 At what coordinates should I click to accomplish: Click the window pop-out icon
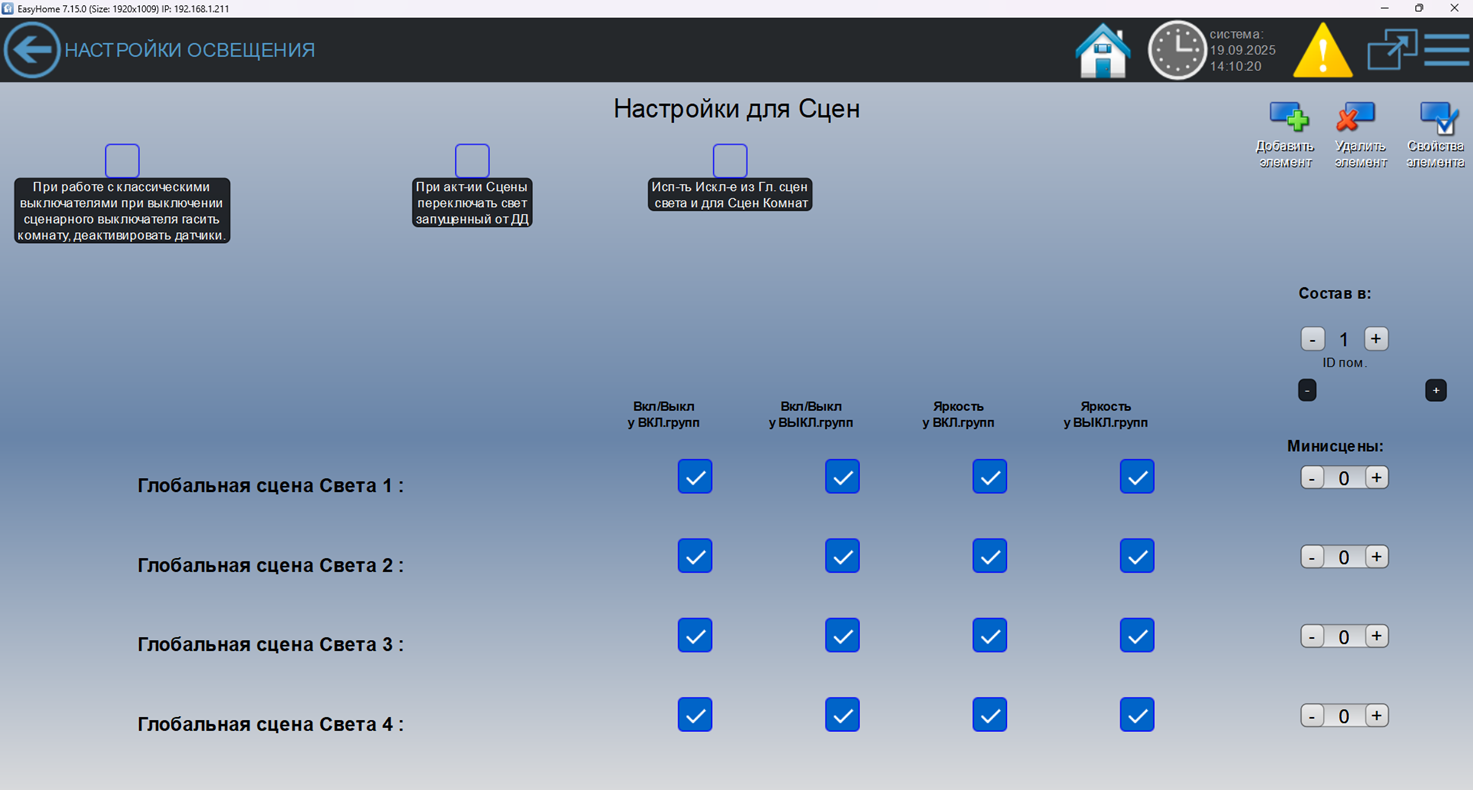(1391, 50)
